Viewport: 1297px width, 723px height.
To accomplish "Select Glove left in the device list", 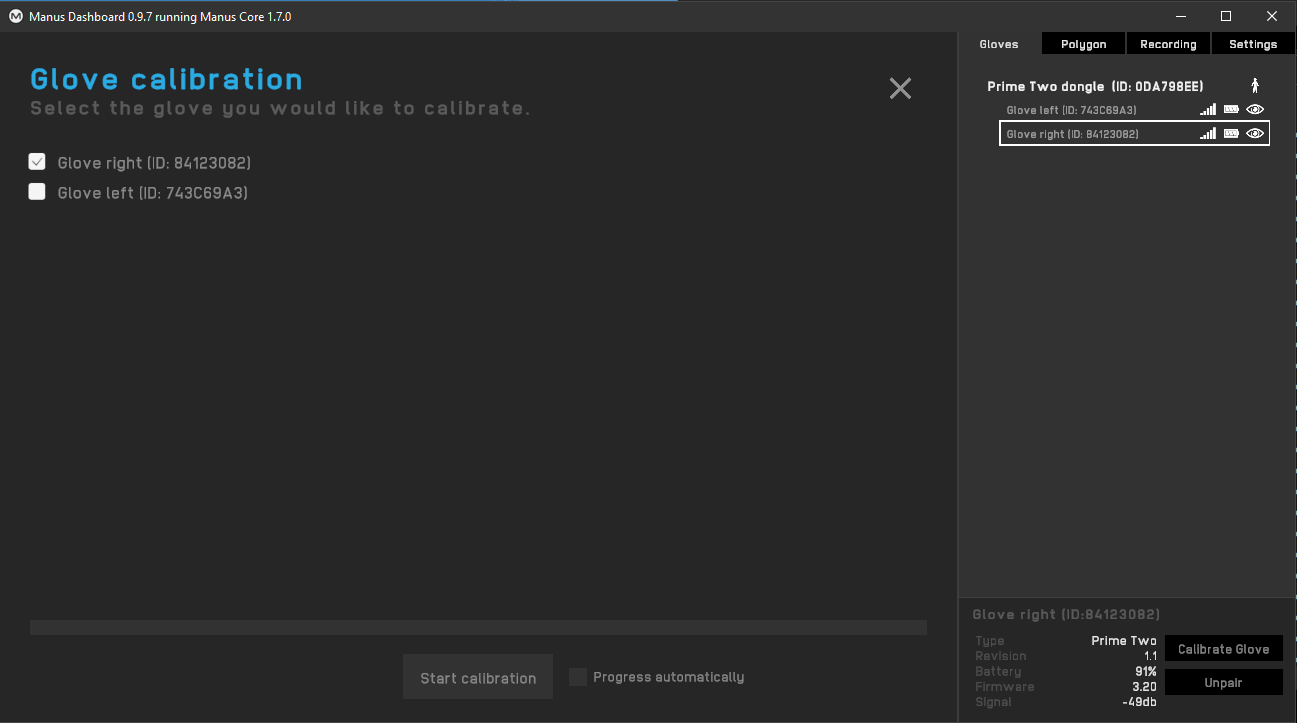I will (1071, 110).
